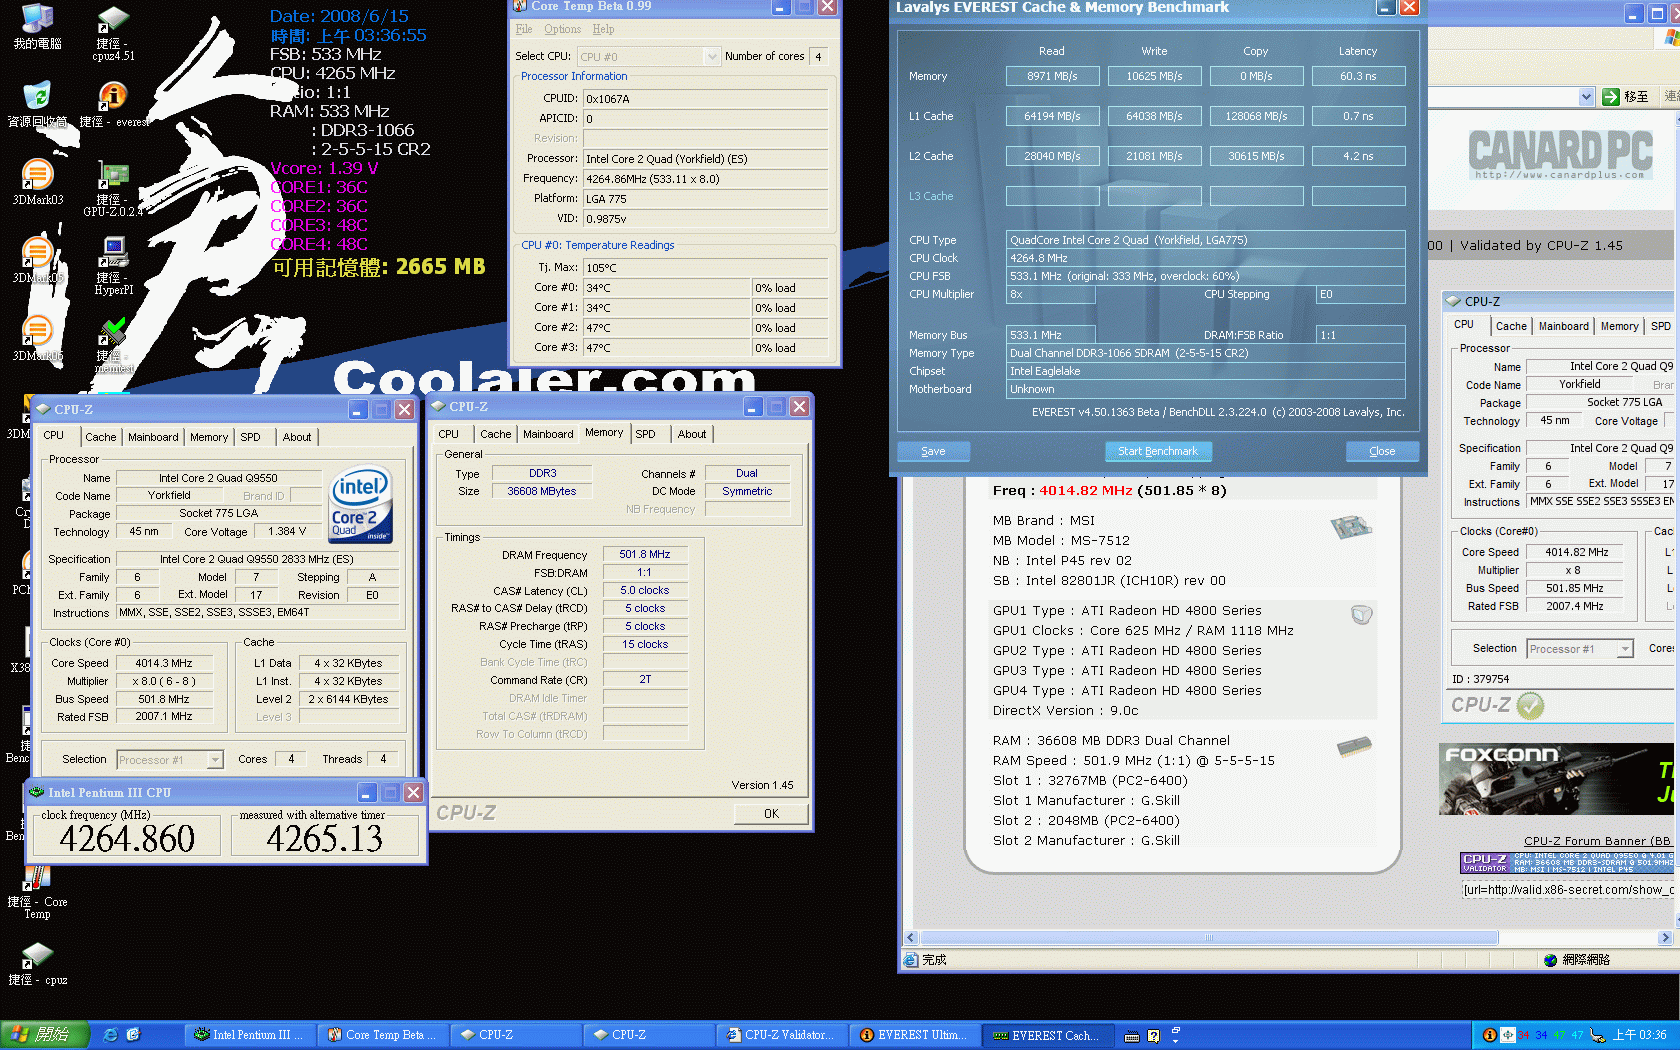Switch to CPU-Z Validator taskbar button

click(x=783, y=1035)
